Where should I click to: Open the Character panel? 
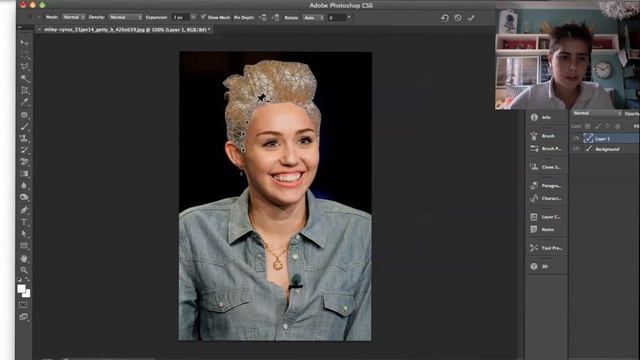[546, 198]
